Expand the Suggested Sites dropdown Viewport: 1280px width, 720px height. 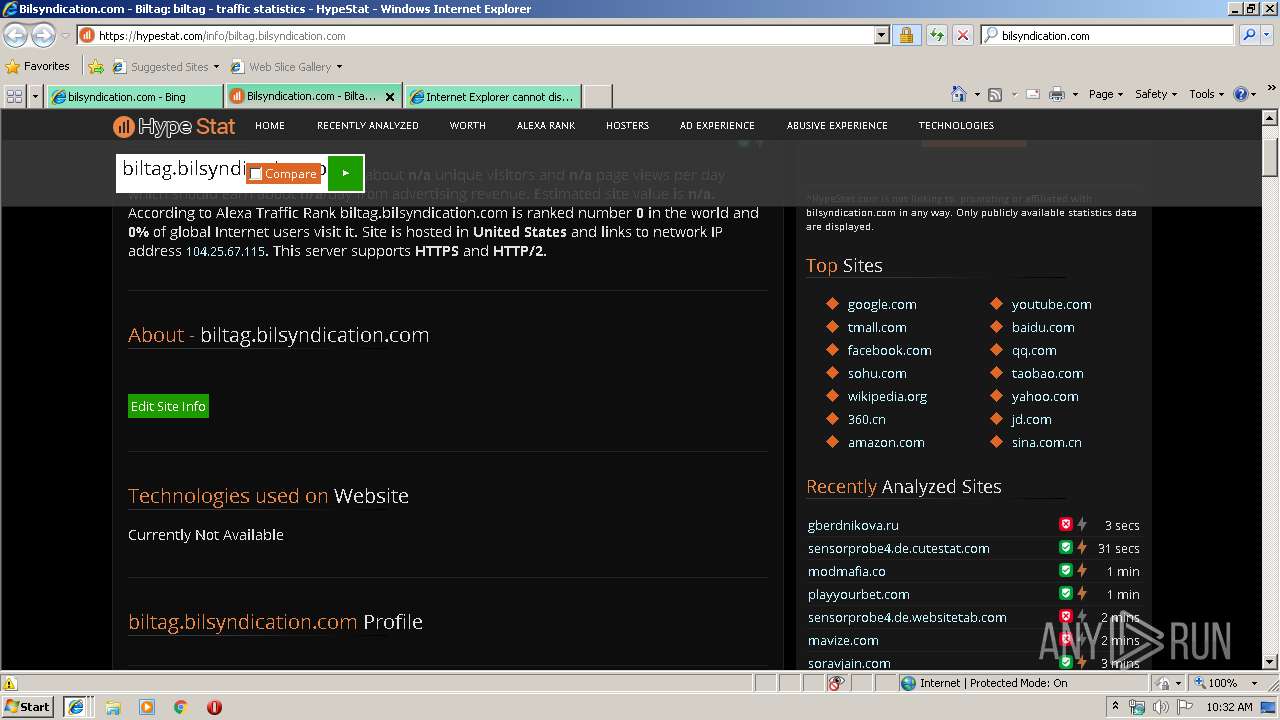coord(217,67)
